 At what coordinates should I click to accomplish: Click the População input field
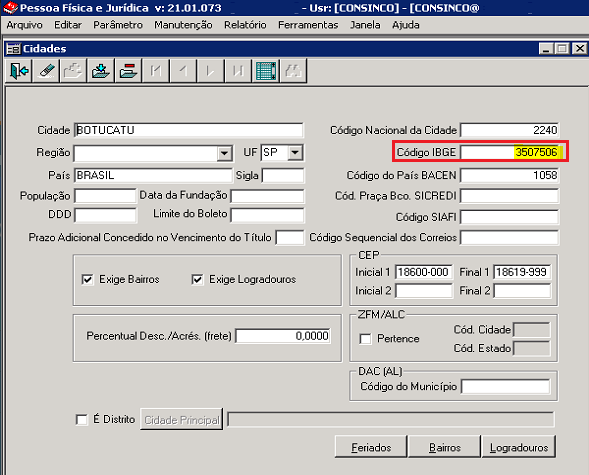[106, 196]
